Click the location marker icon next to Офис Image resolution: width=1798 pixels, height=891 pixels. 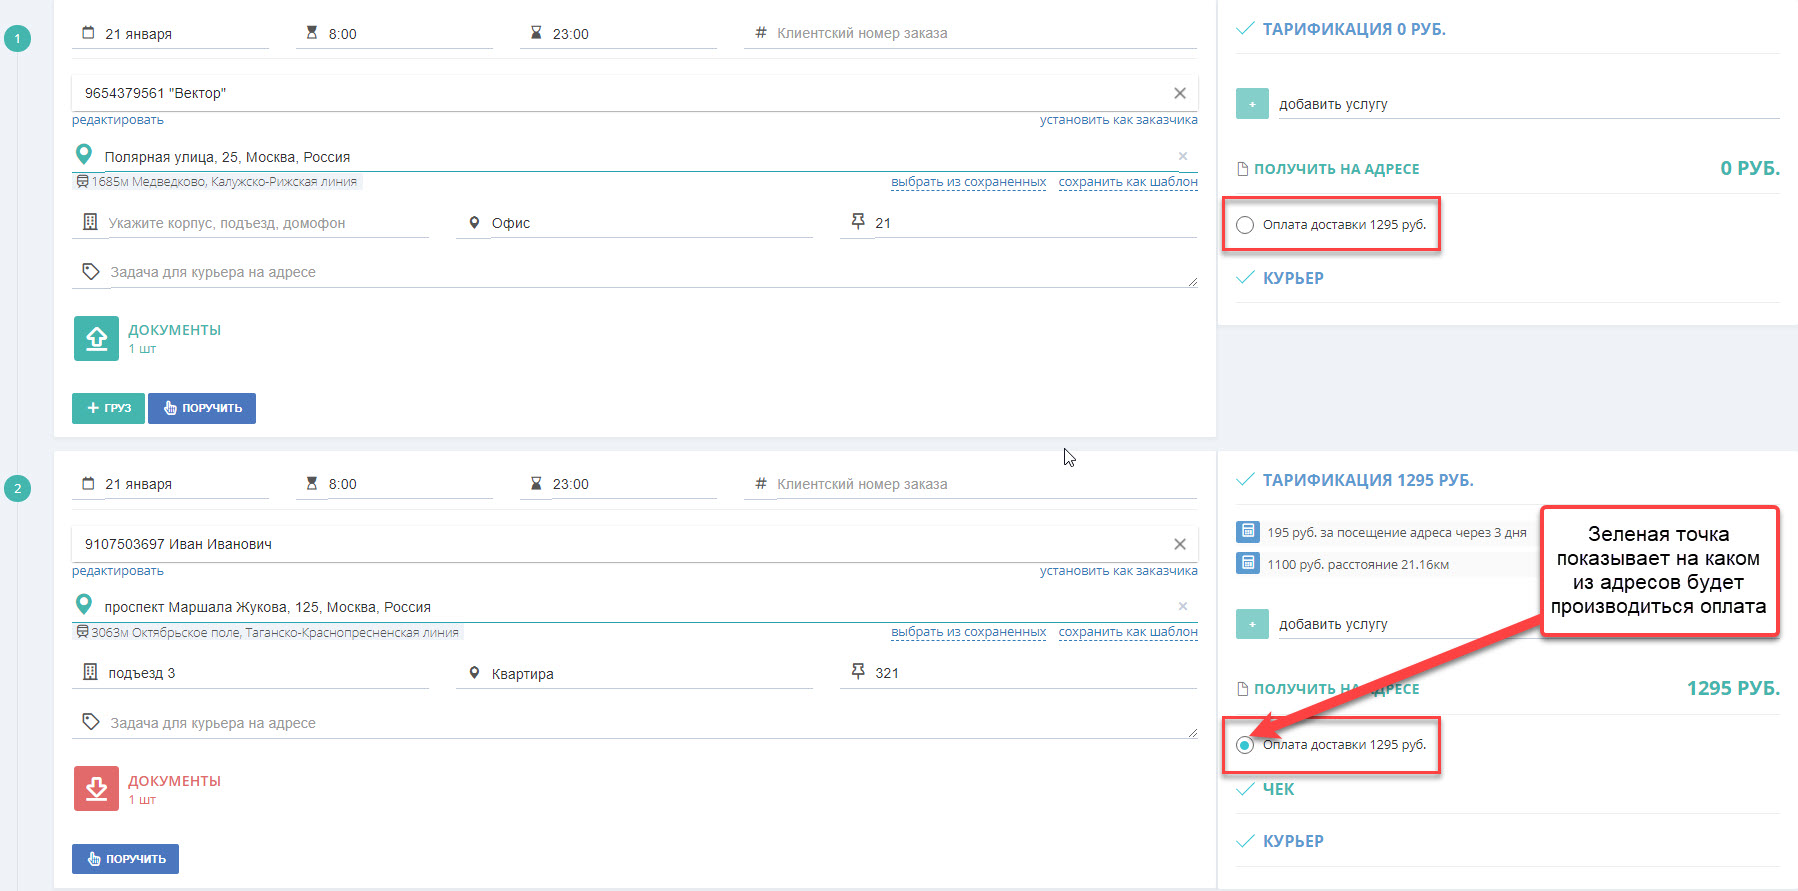[x=474, y=223]
